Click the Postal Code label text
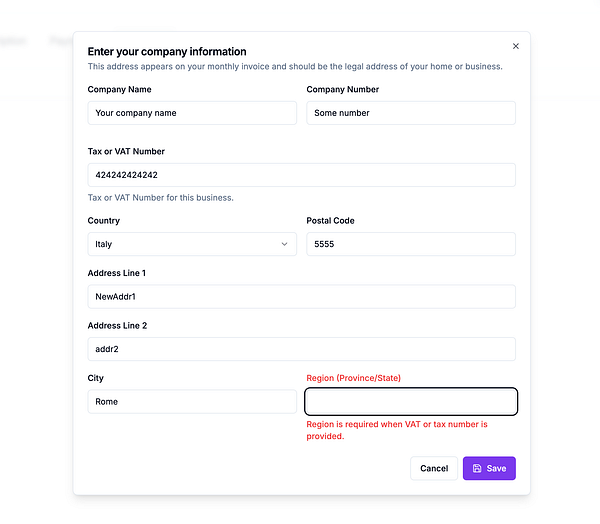Screen dimensions: 600x524 (x=330, y=221)
